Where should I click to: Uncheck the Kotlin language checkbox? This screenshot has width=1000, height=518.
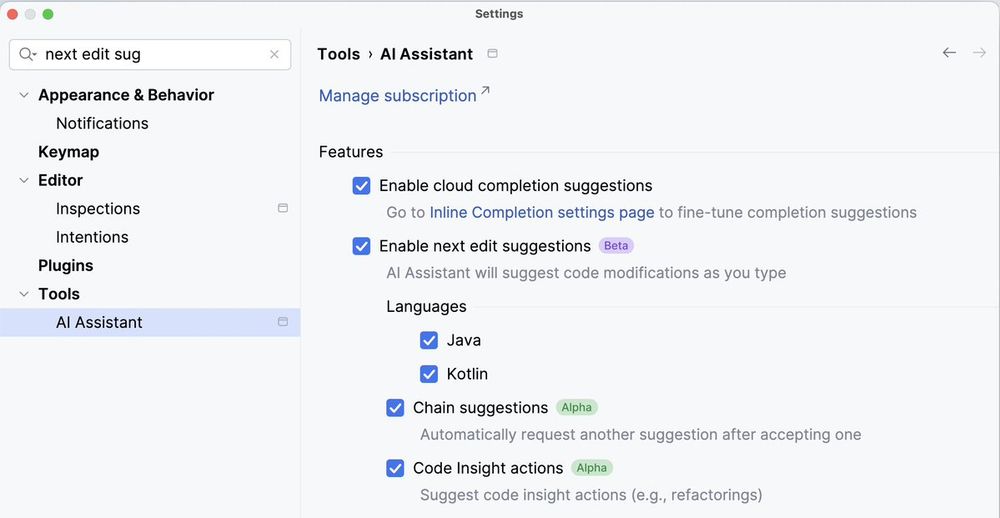tap(429, 374)
